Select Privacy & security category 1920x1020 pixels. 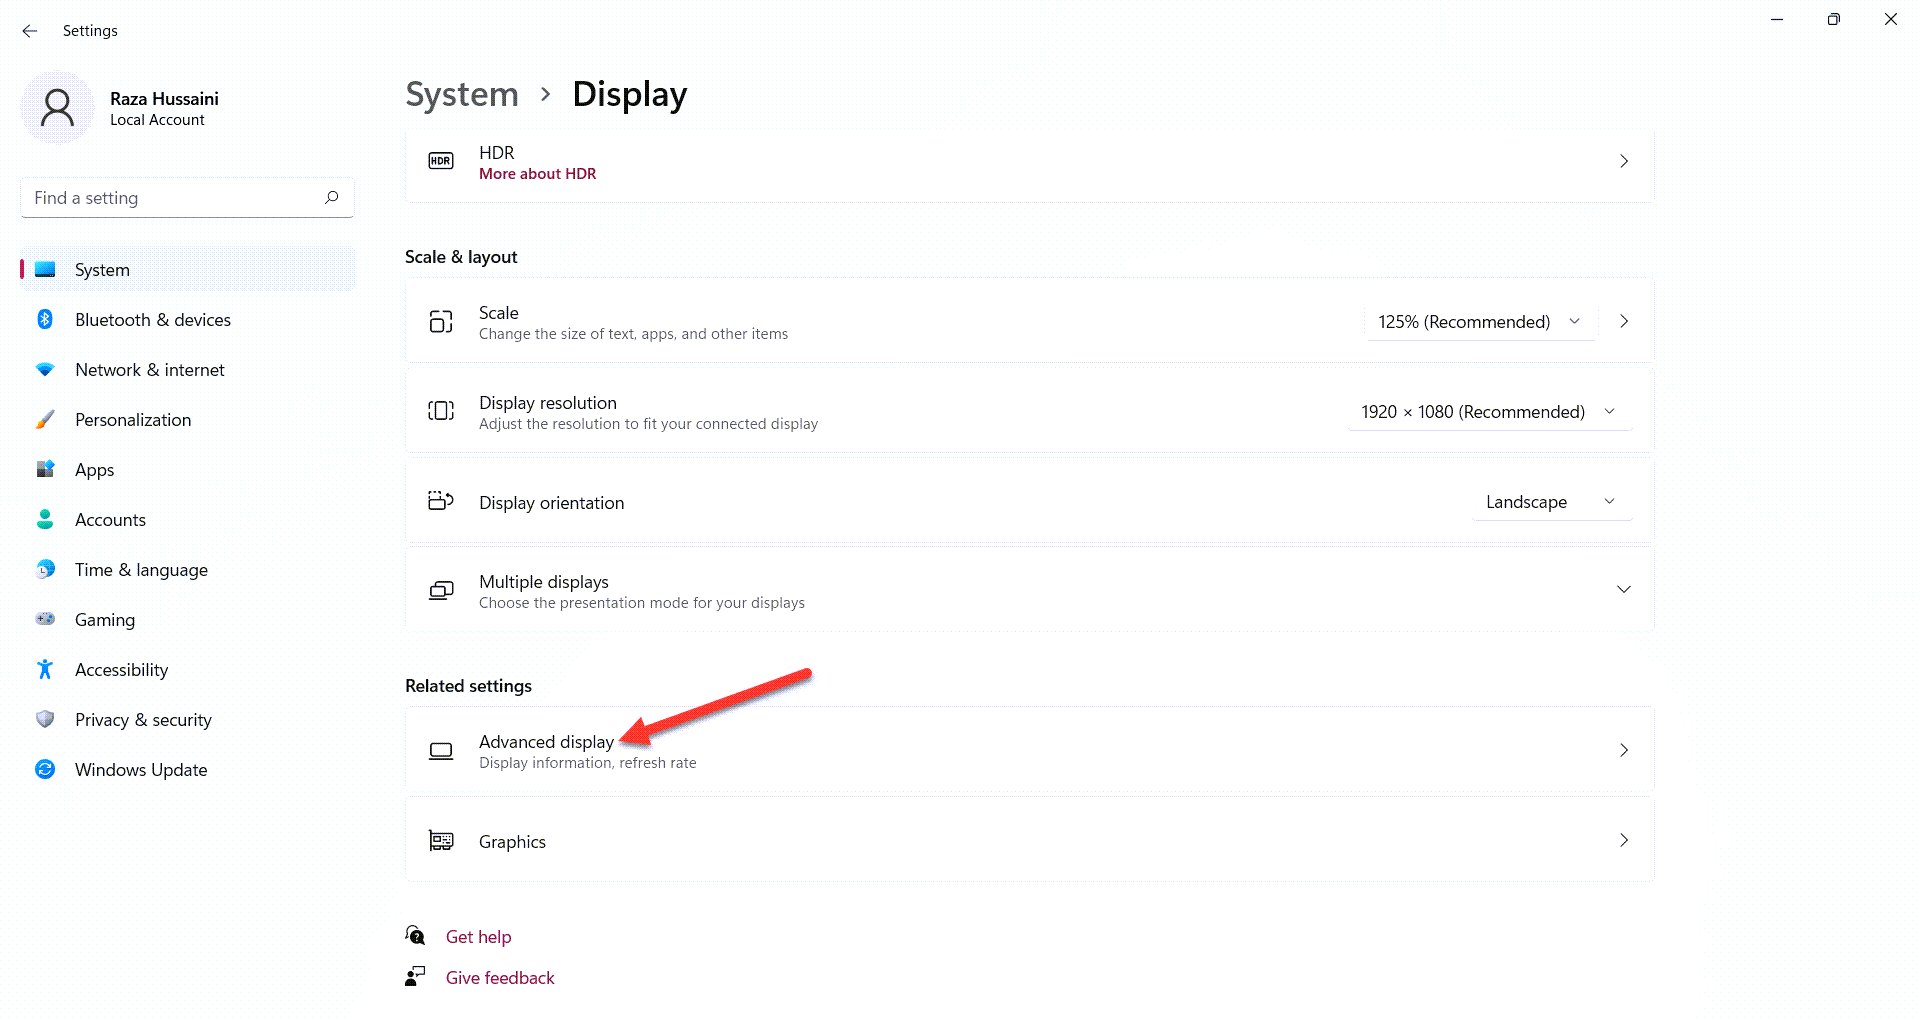tap(143, 720)
